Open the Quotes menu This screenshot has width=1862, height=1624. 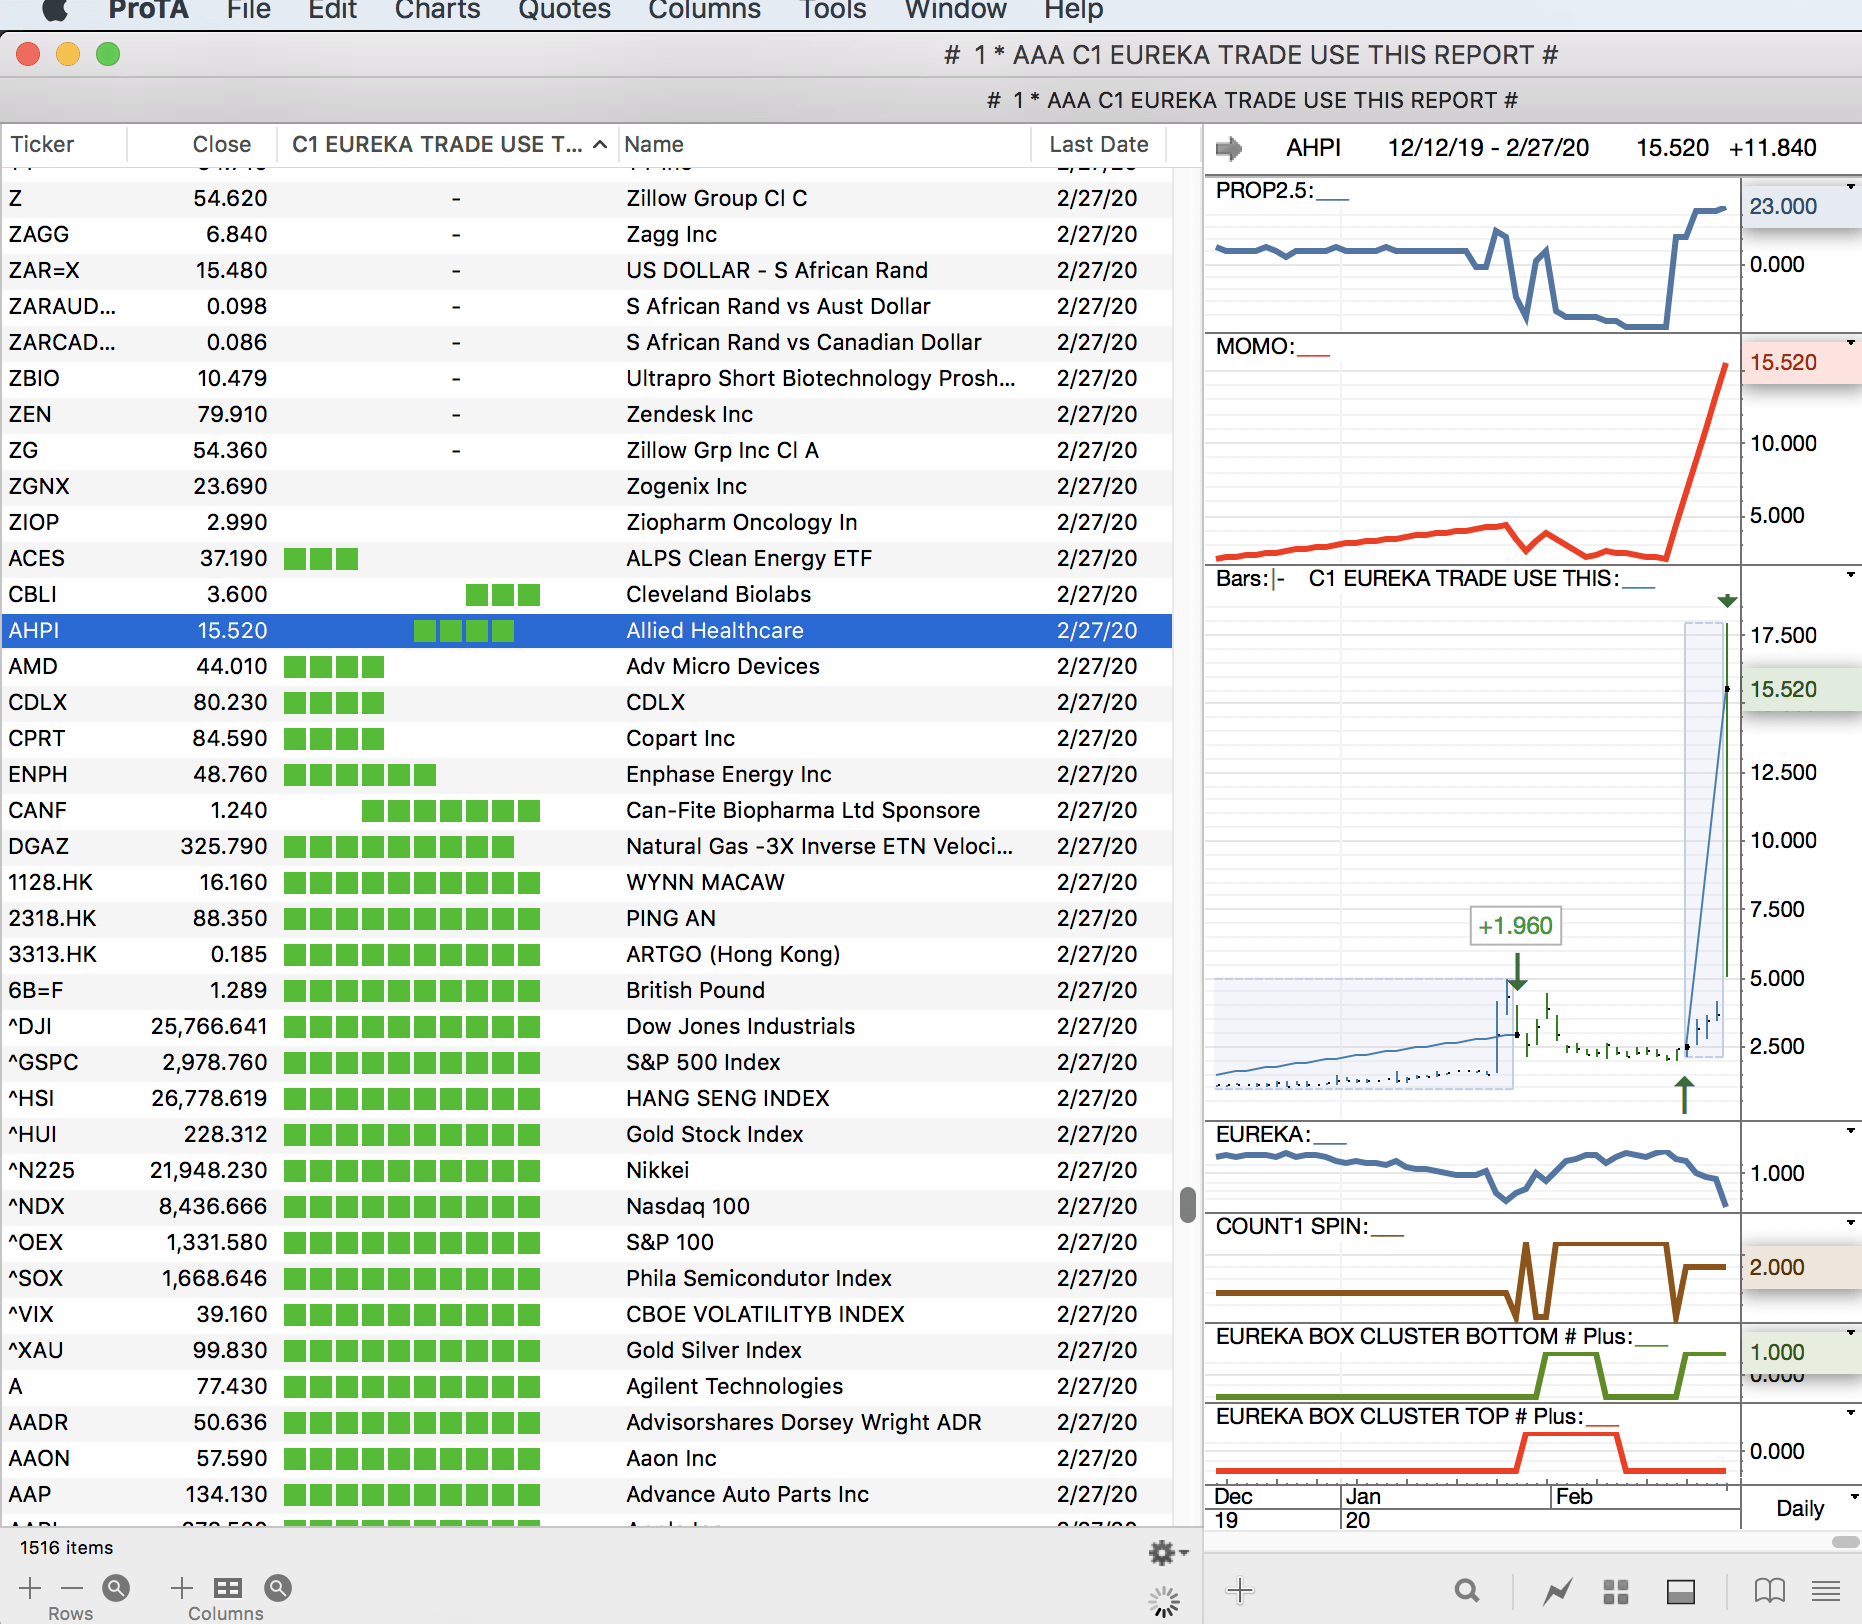pyautogui.click(x=564, y=11)
